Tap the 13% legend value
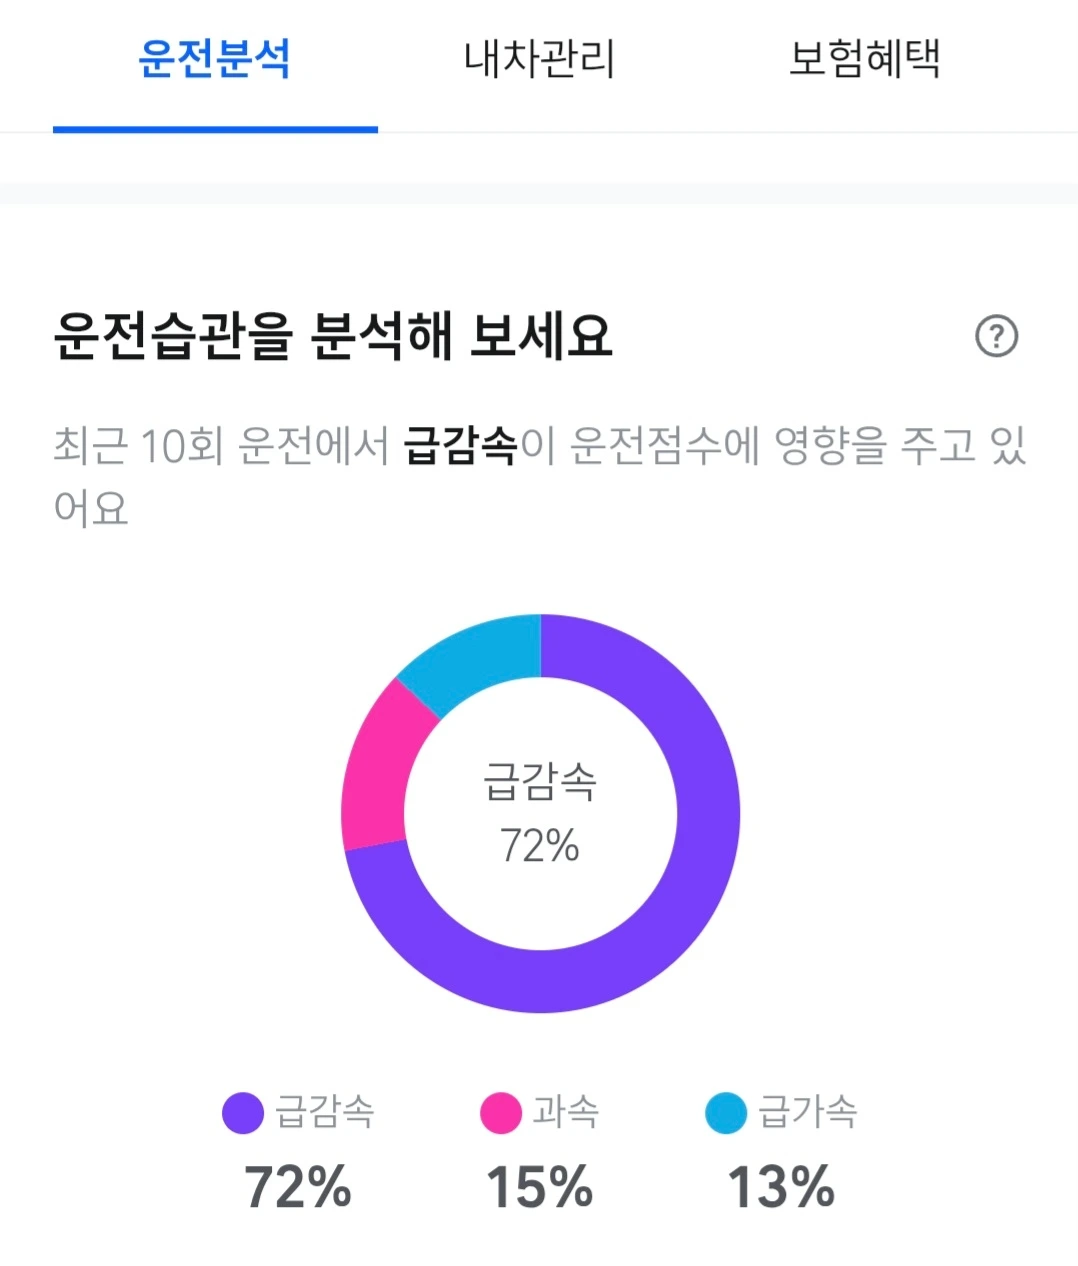 point(781,1187)
